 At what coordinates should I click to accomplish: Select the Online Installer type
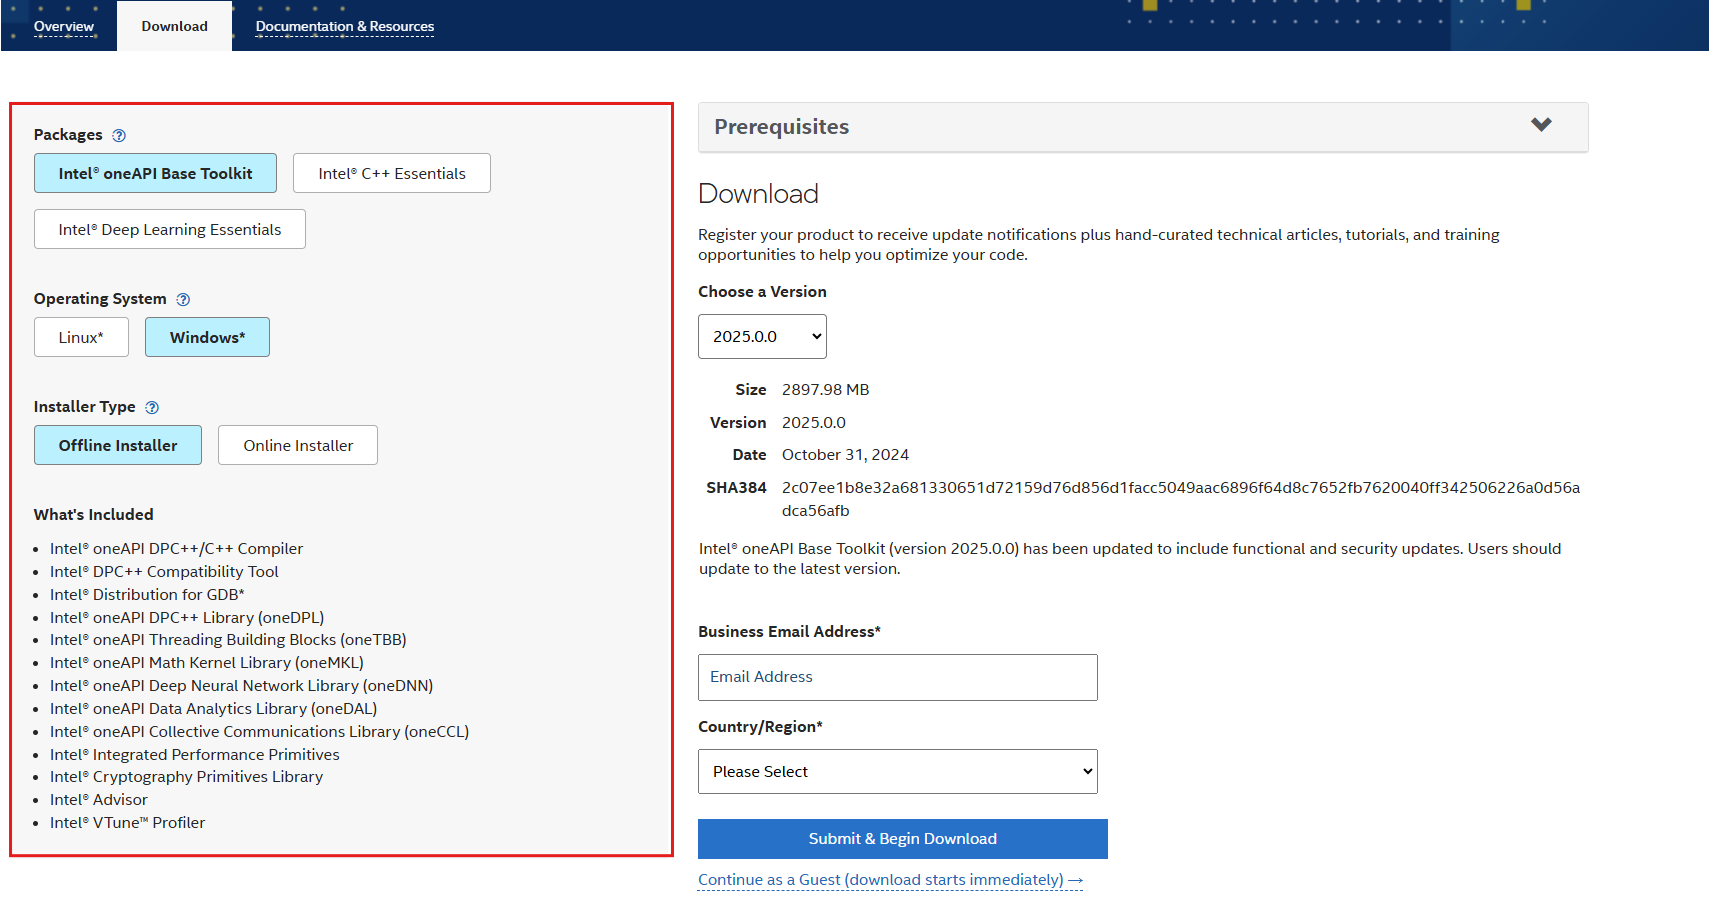(298, 445)
